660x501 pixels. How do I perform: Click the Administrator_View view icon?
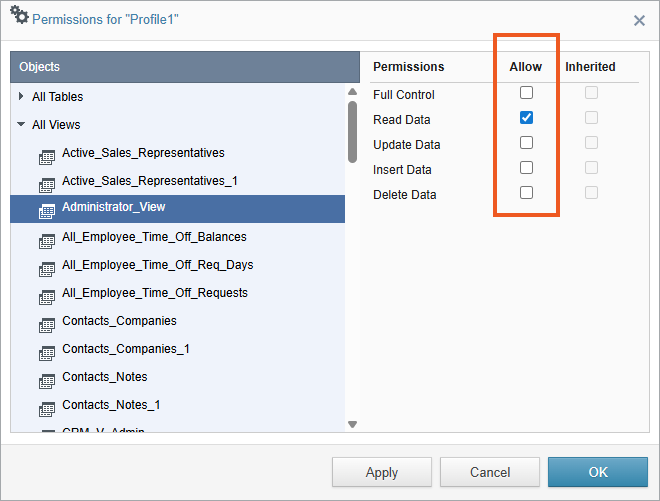(x=47, y=211)
